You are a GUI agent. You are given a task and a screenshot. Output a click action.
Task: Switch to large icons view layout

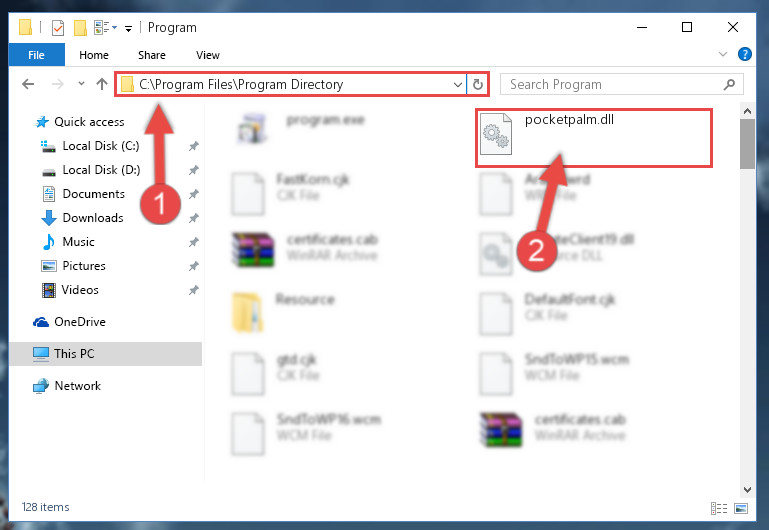tap(741, 508)
